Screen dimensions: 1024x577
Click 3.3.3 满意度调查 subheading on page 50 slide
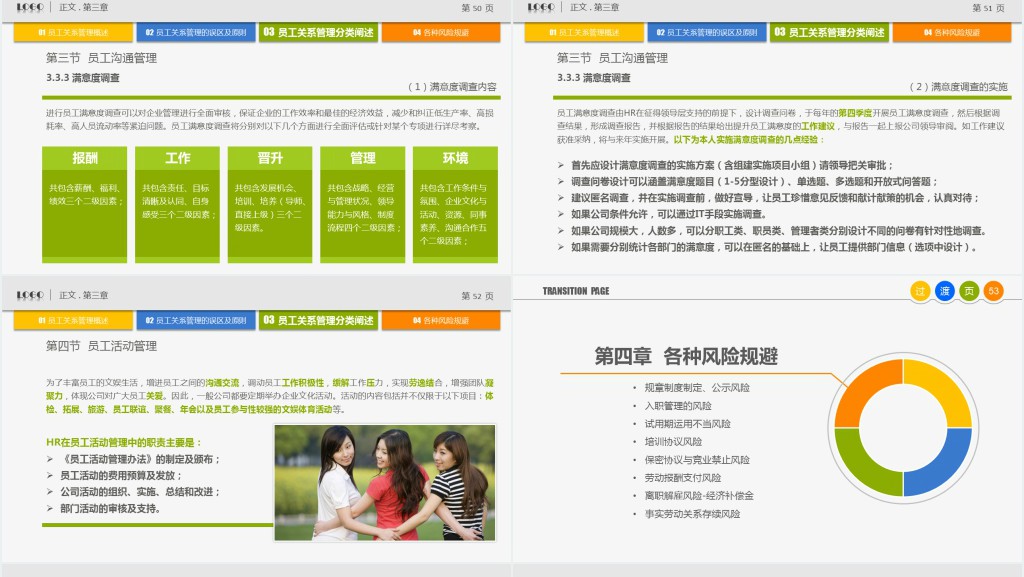click(x=83, y=78)
